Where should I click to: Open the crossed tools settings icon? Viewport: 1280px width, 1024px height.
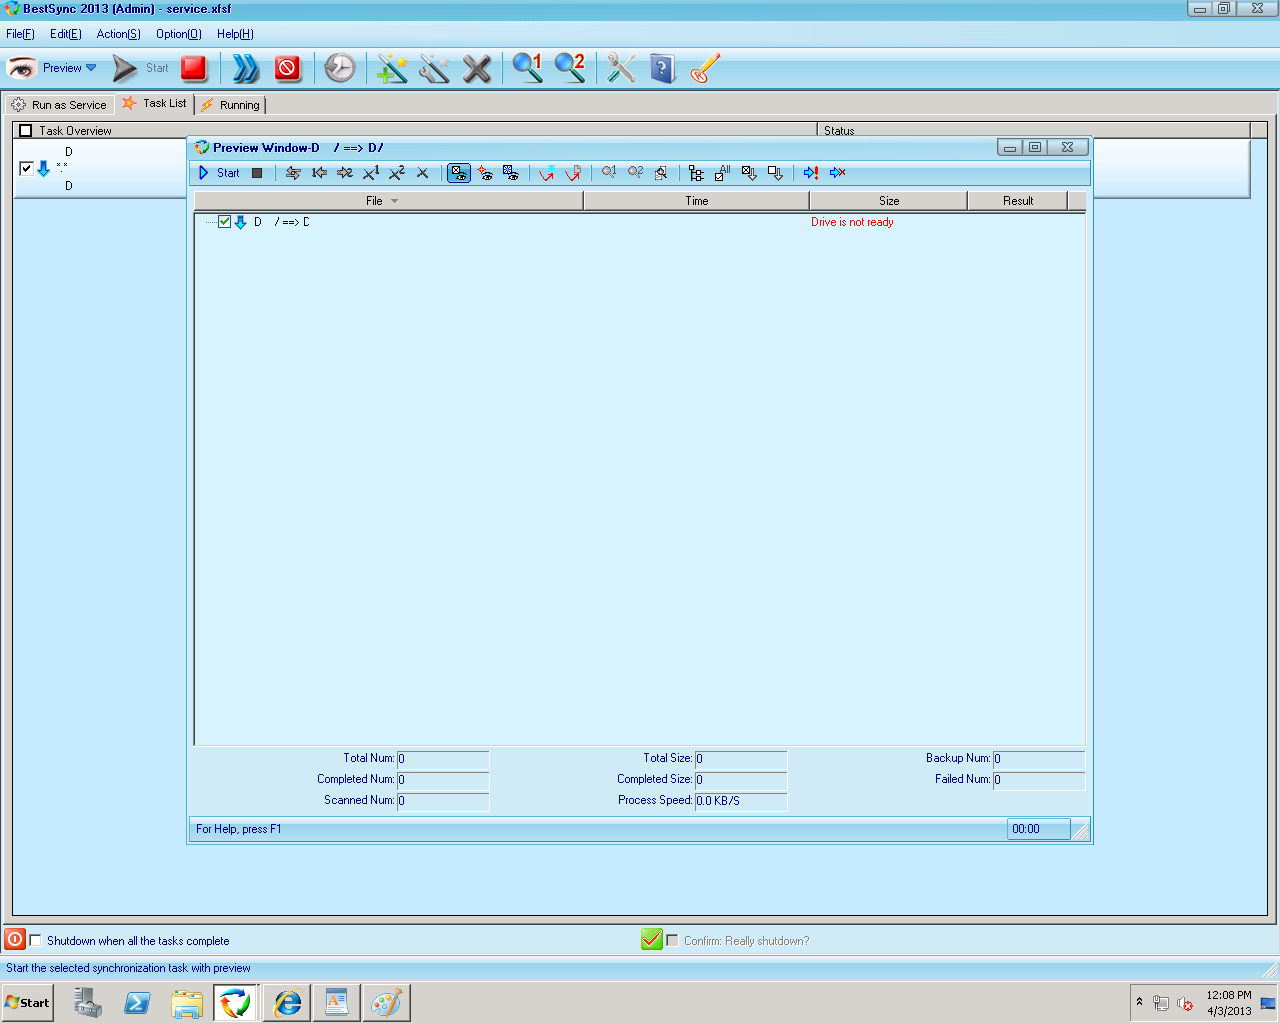tap(621, 68)
